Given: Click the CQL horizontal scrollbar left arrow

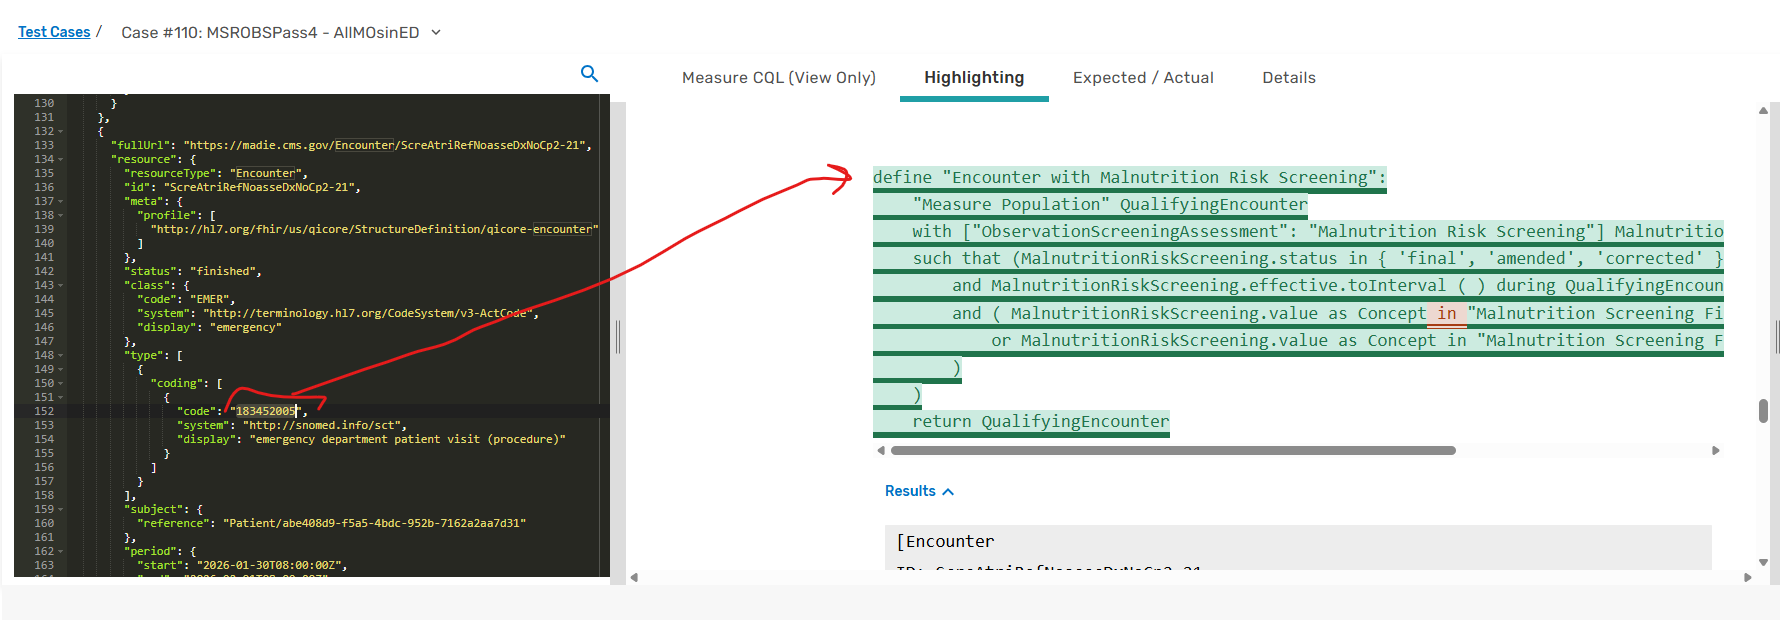Looking at the screenshot, I should [x=881, y=451].
